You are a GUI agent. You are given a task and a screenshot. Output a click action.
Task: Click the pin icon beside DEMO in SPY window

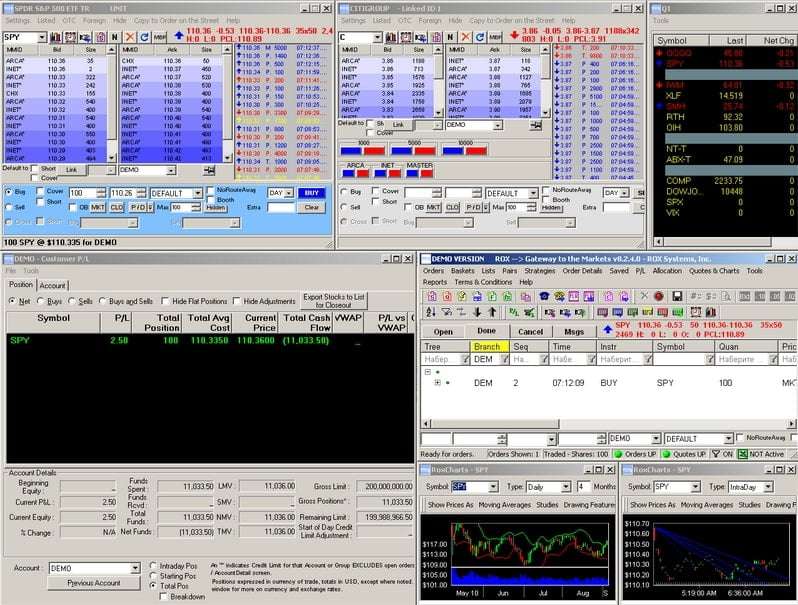pyautogui.click(x=209, y=170)
